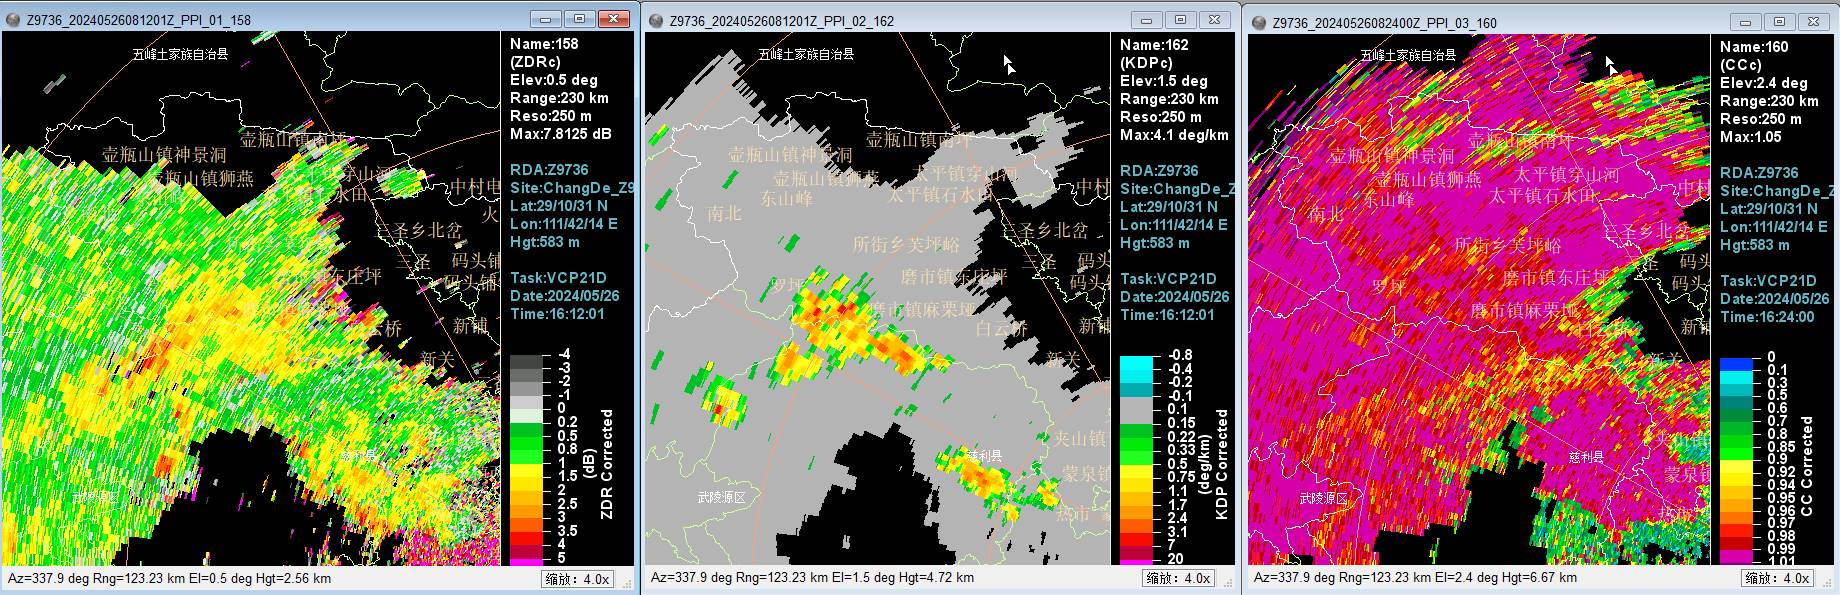Close the PPI_02_162 KDP window
Screen dimensions: 1840x595
pos(1214,20)
